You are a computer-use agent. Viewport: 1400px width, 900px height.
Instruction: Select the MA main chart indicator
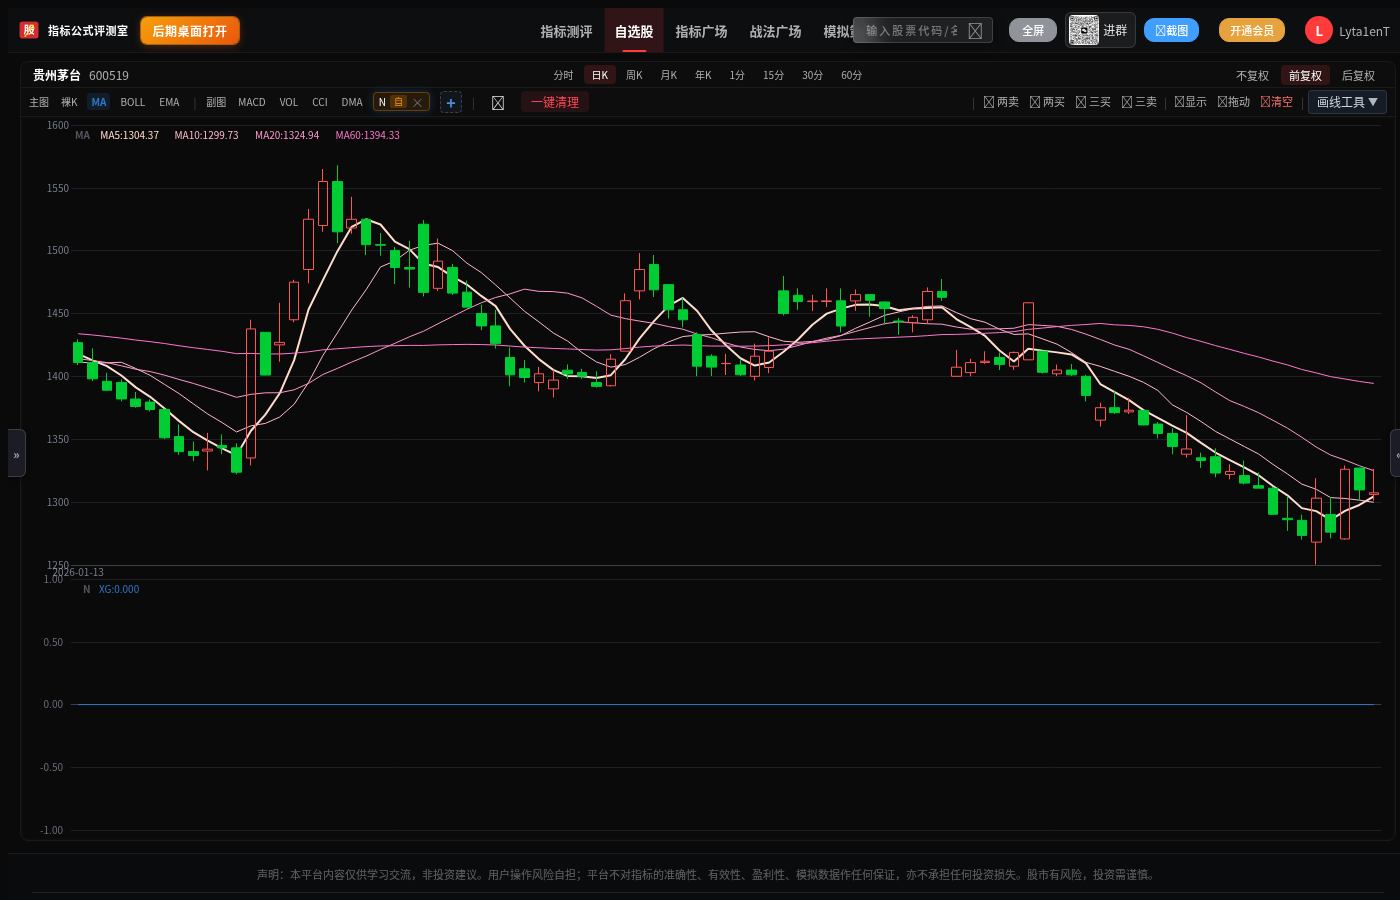tap(99, 102)
